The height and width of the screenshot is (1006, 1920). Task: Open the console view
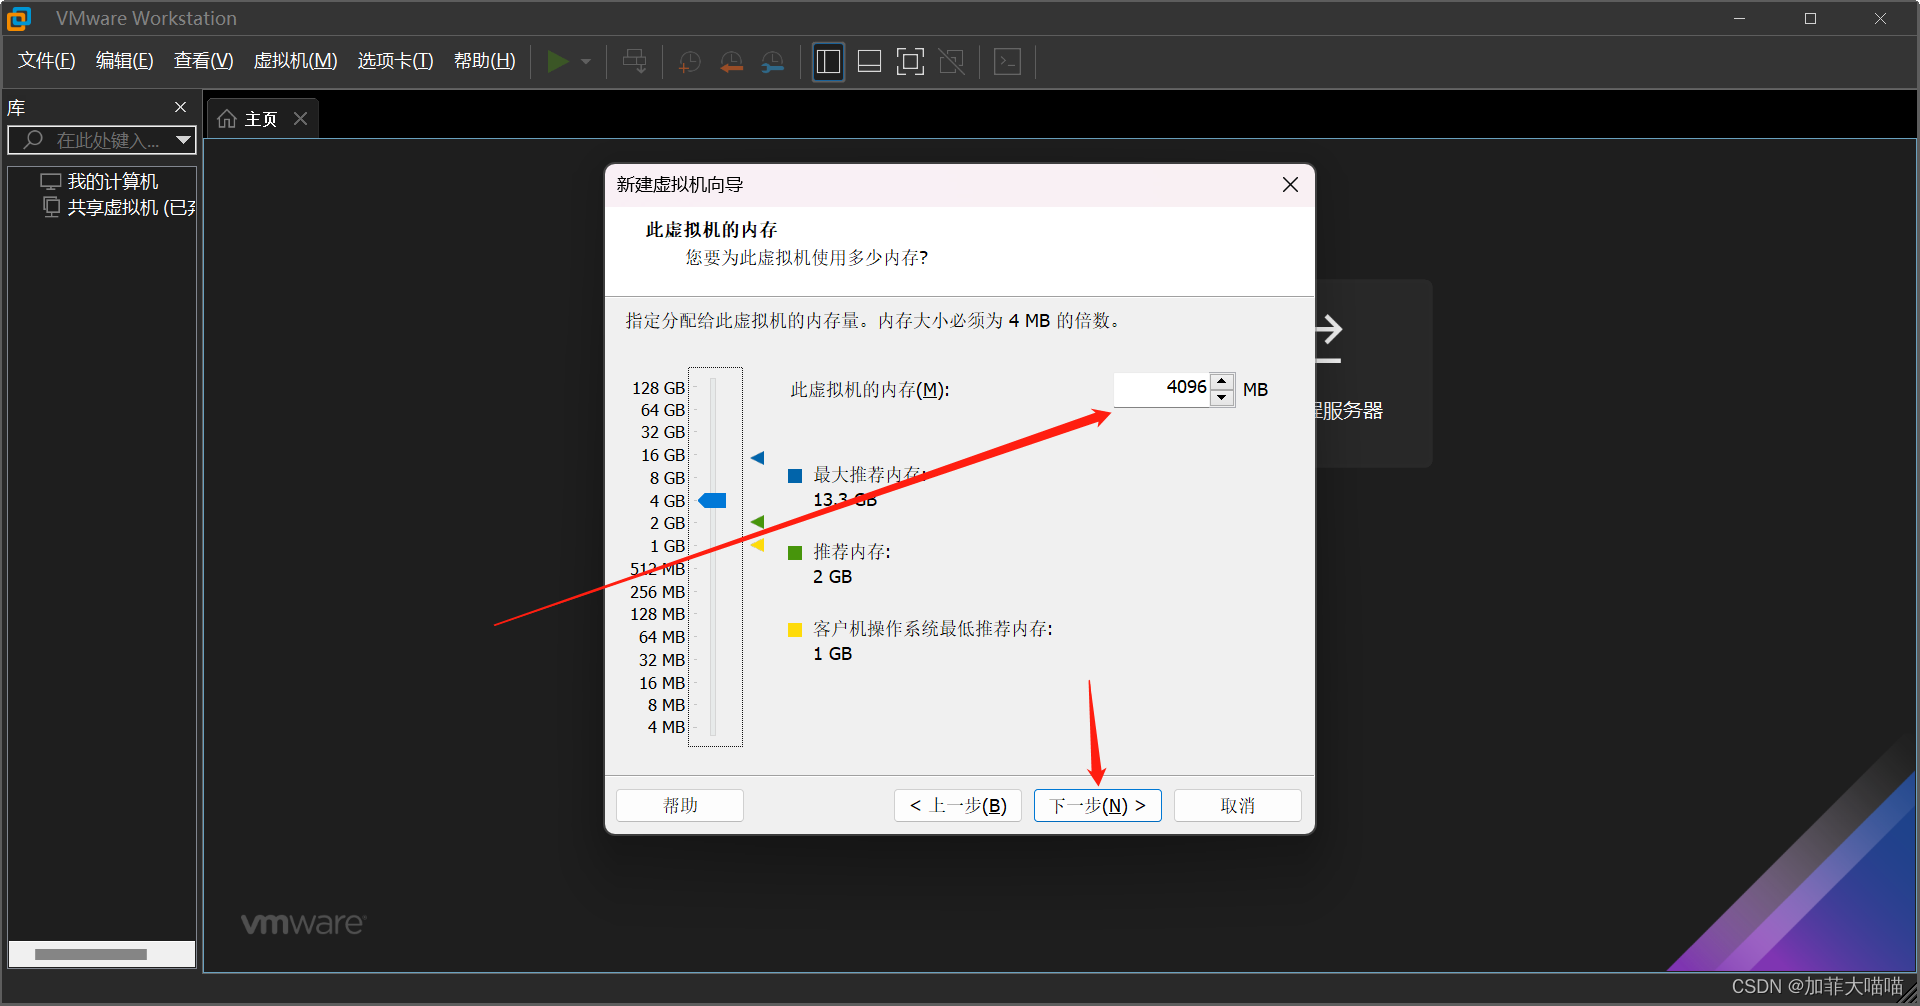(x=1008, y=62)
